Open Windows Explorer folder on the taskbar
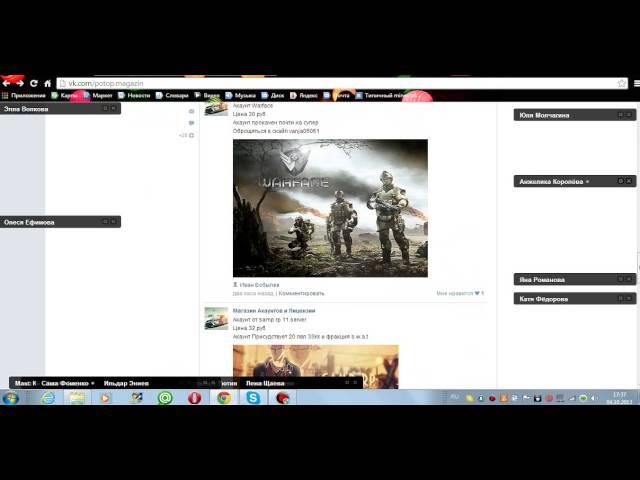 [77, 398]
